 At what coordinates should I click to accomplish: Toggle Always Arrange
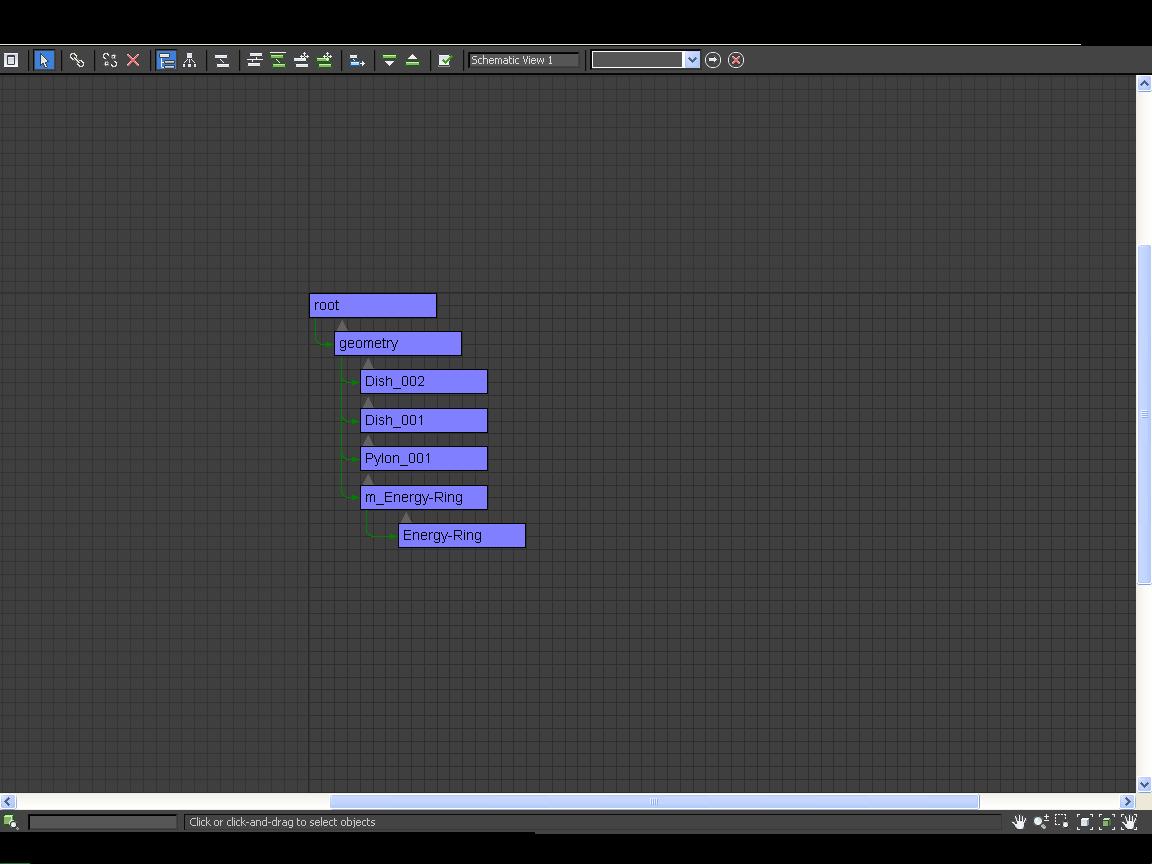[222, 60]
